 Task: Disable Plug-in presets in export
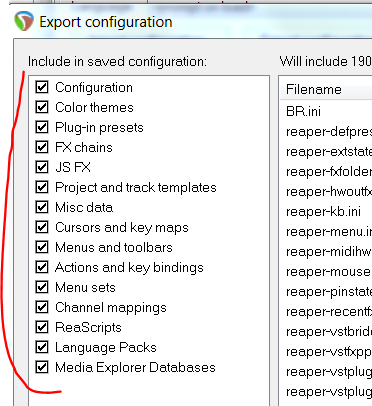tap(42, 127)
